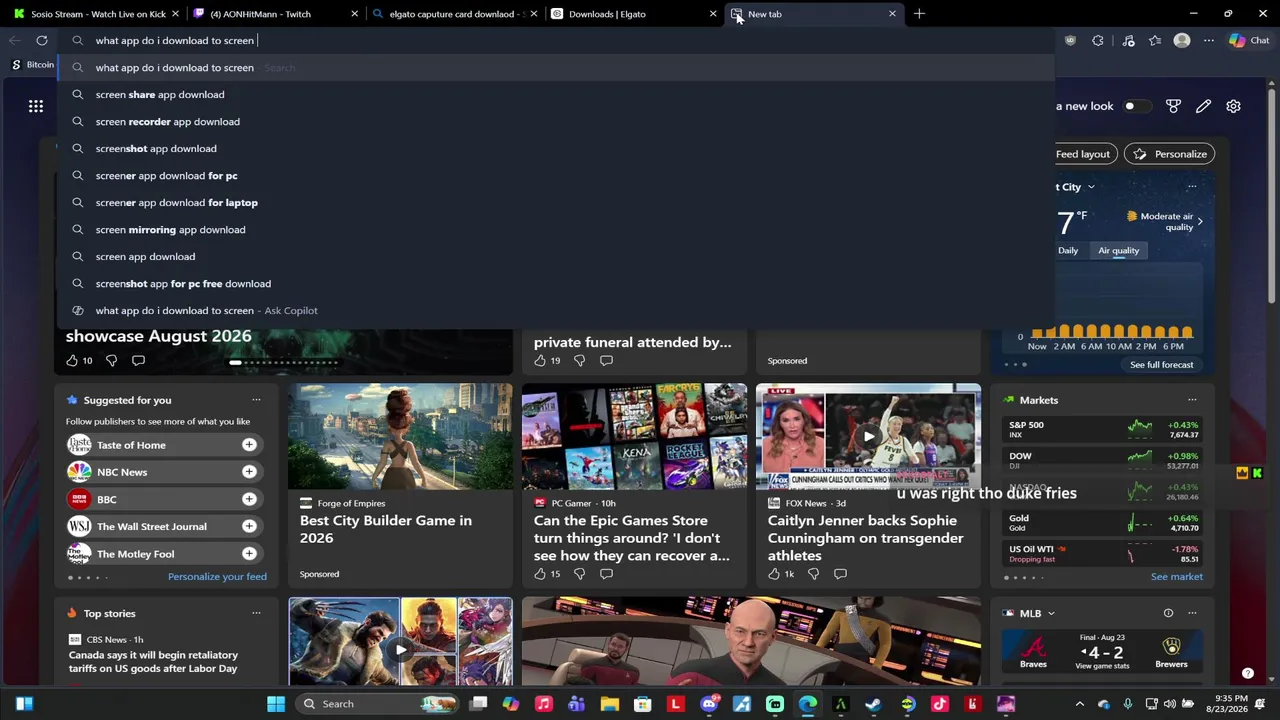Reload the page with the refresh icon
This screenshot has width=1280, height=720.
[x=42, y=40]
